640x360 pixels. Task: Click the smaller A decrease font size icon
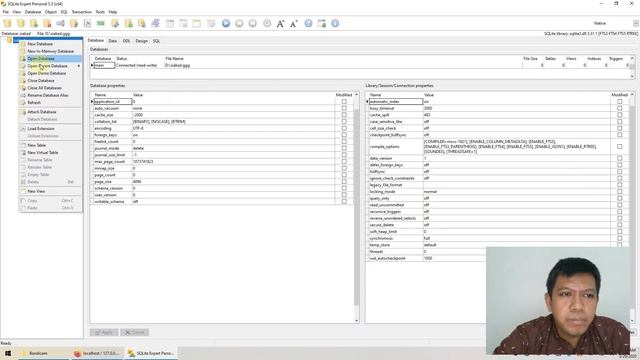[293, 23]
